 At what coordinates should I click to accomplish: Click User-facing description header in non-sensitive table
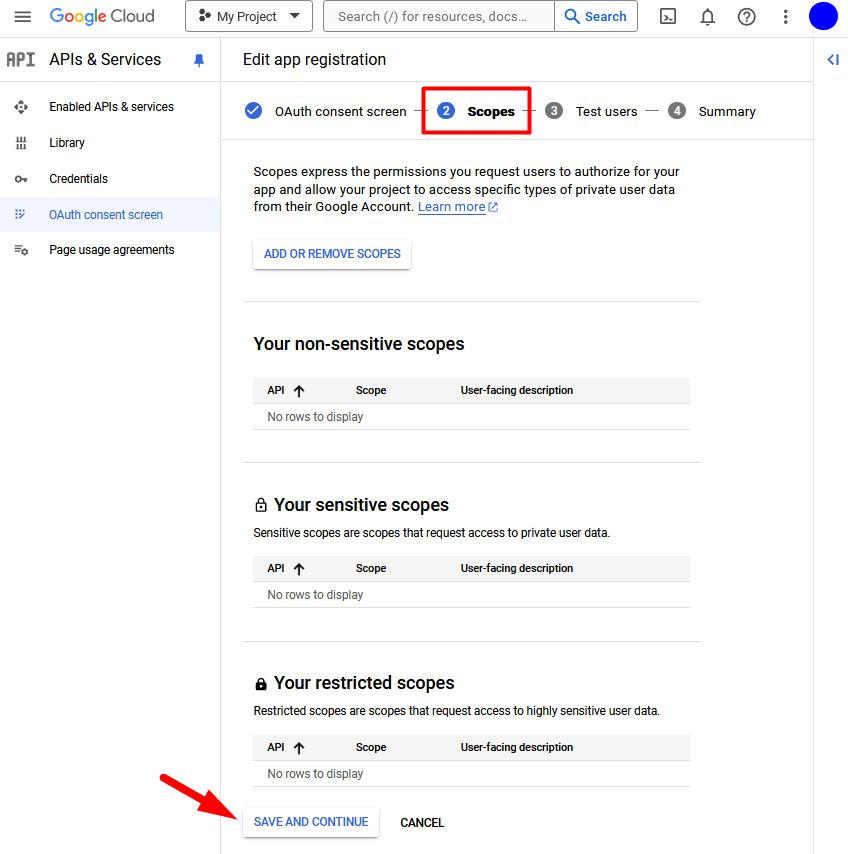click(516, 390)
